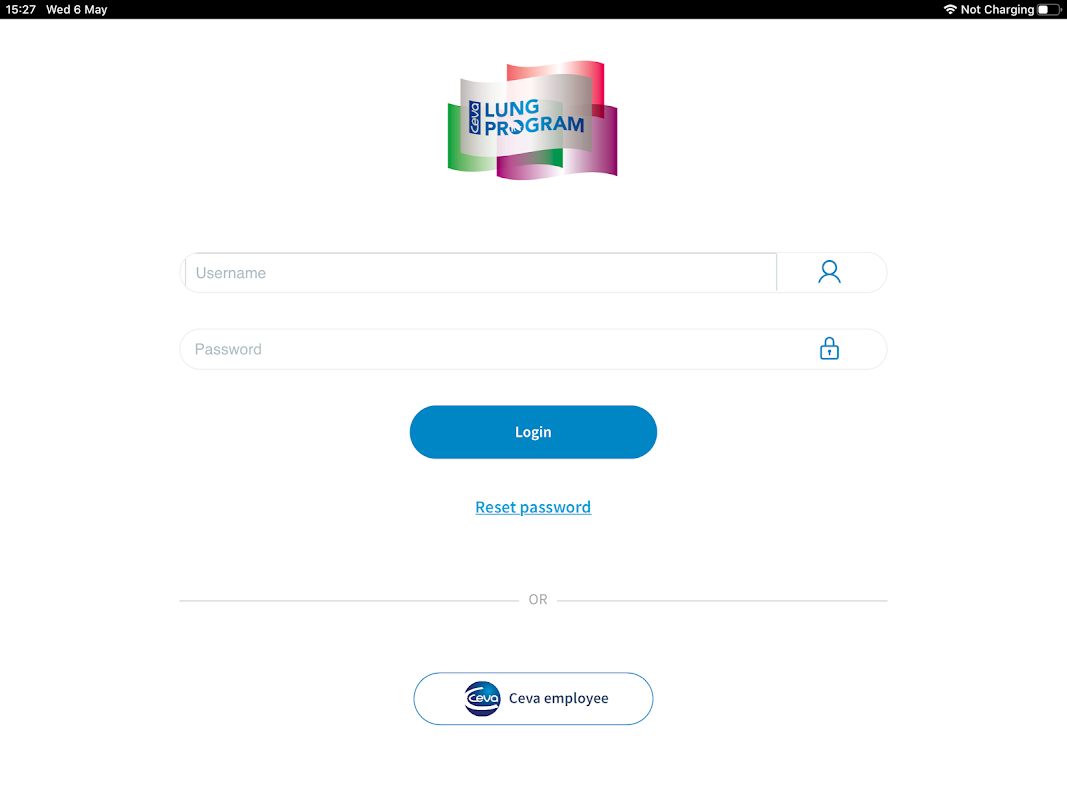Click the round Ceva logo in employee button
Image resolution: width=1067 pixels, height=800 pixels.
tap(482, 699)
